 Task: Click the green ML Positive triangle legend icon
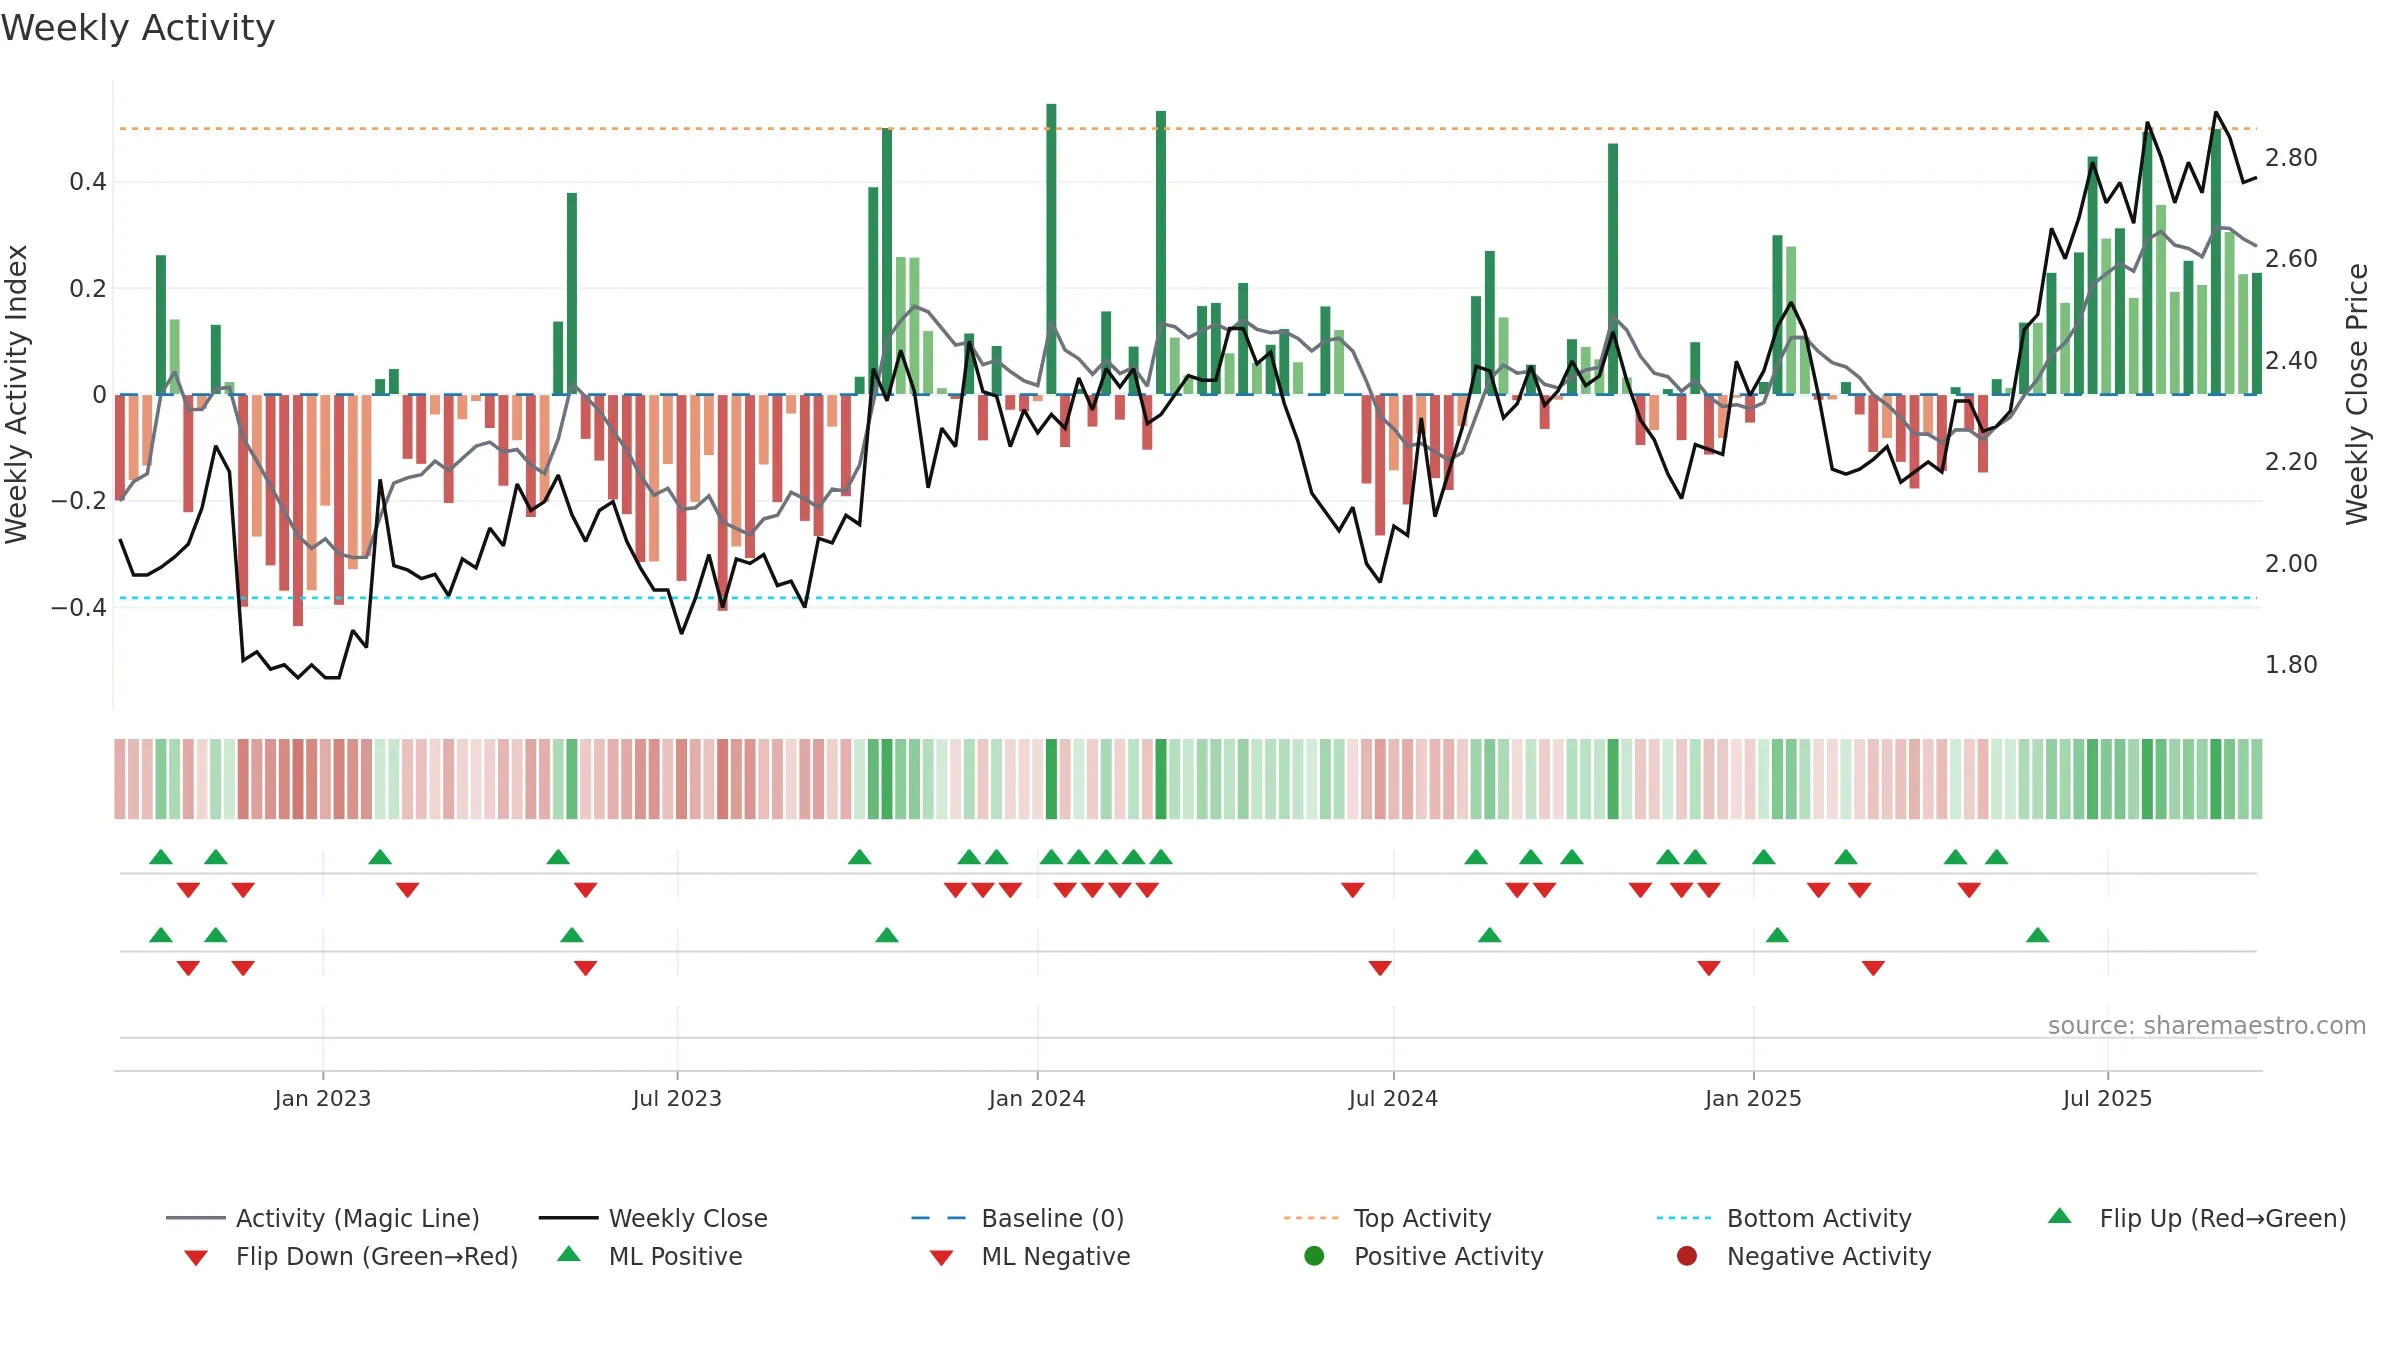pos(569,1254)
